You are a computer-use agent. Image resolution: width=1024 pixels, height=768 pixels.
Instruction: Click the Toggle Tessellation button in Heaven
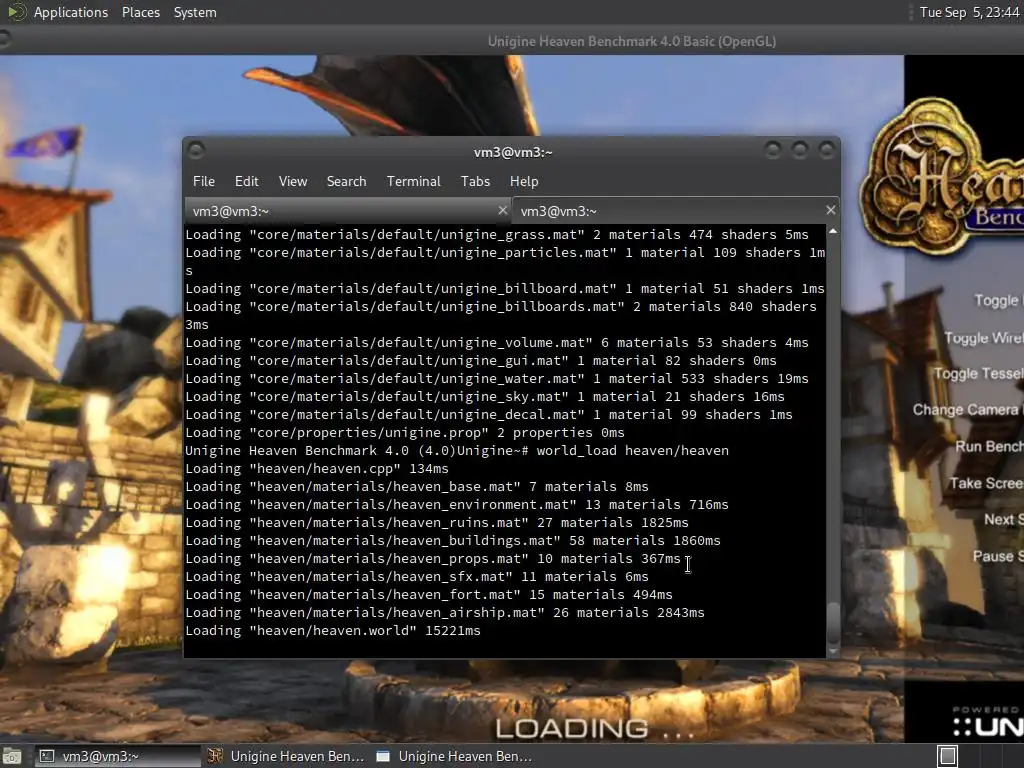(x=978, y=374)
